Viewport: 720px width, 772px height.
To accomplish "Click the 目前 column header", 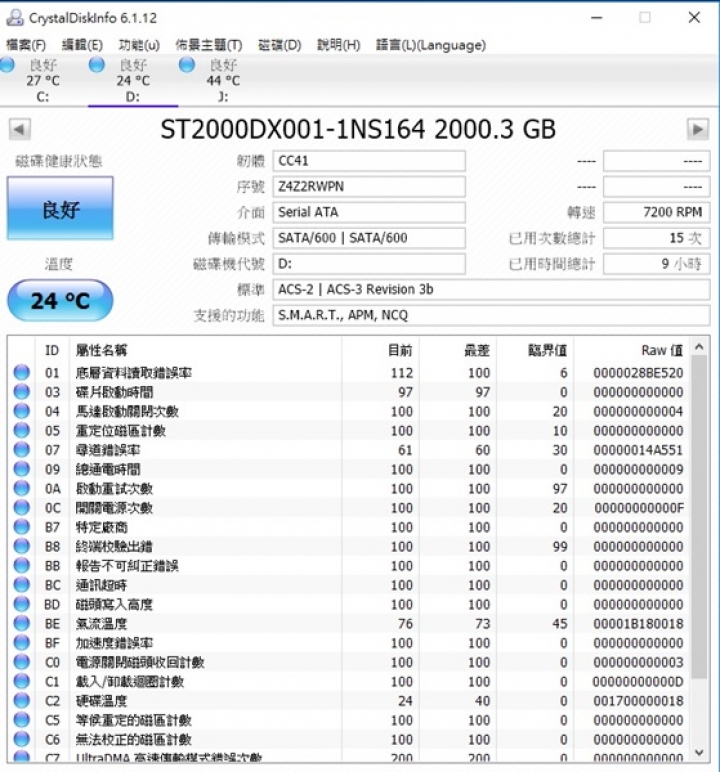I will [x=380, y=351].
